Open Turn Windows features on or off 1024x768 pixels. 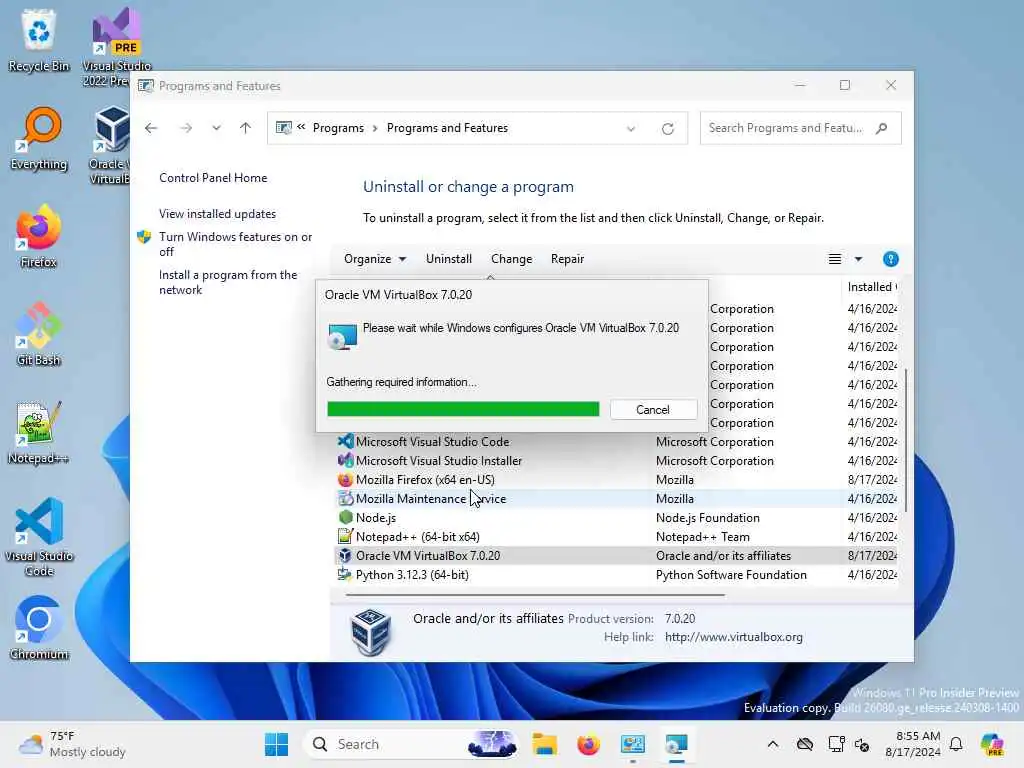pyautogui.click(x=235, y=244)
